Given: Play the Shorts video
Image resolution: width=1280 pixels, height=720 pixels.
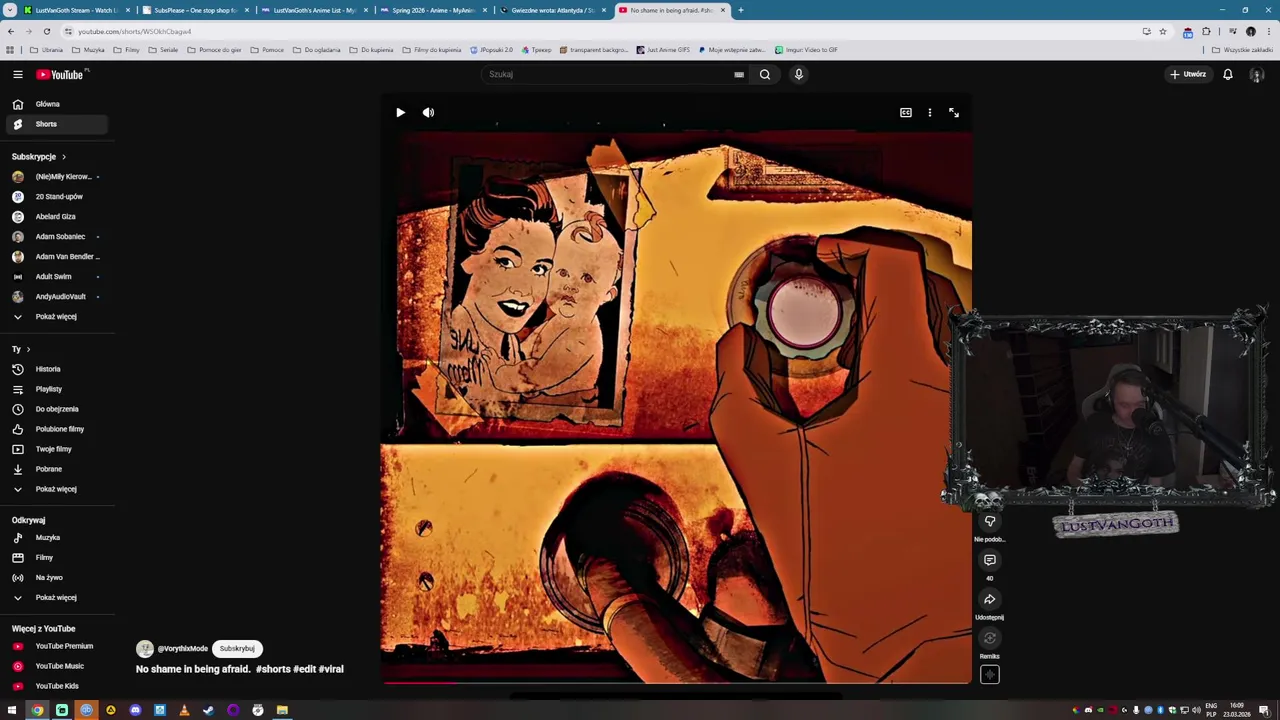Looking at the screenshot, I should [x=400, y=113].
